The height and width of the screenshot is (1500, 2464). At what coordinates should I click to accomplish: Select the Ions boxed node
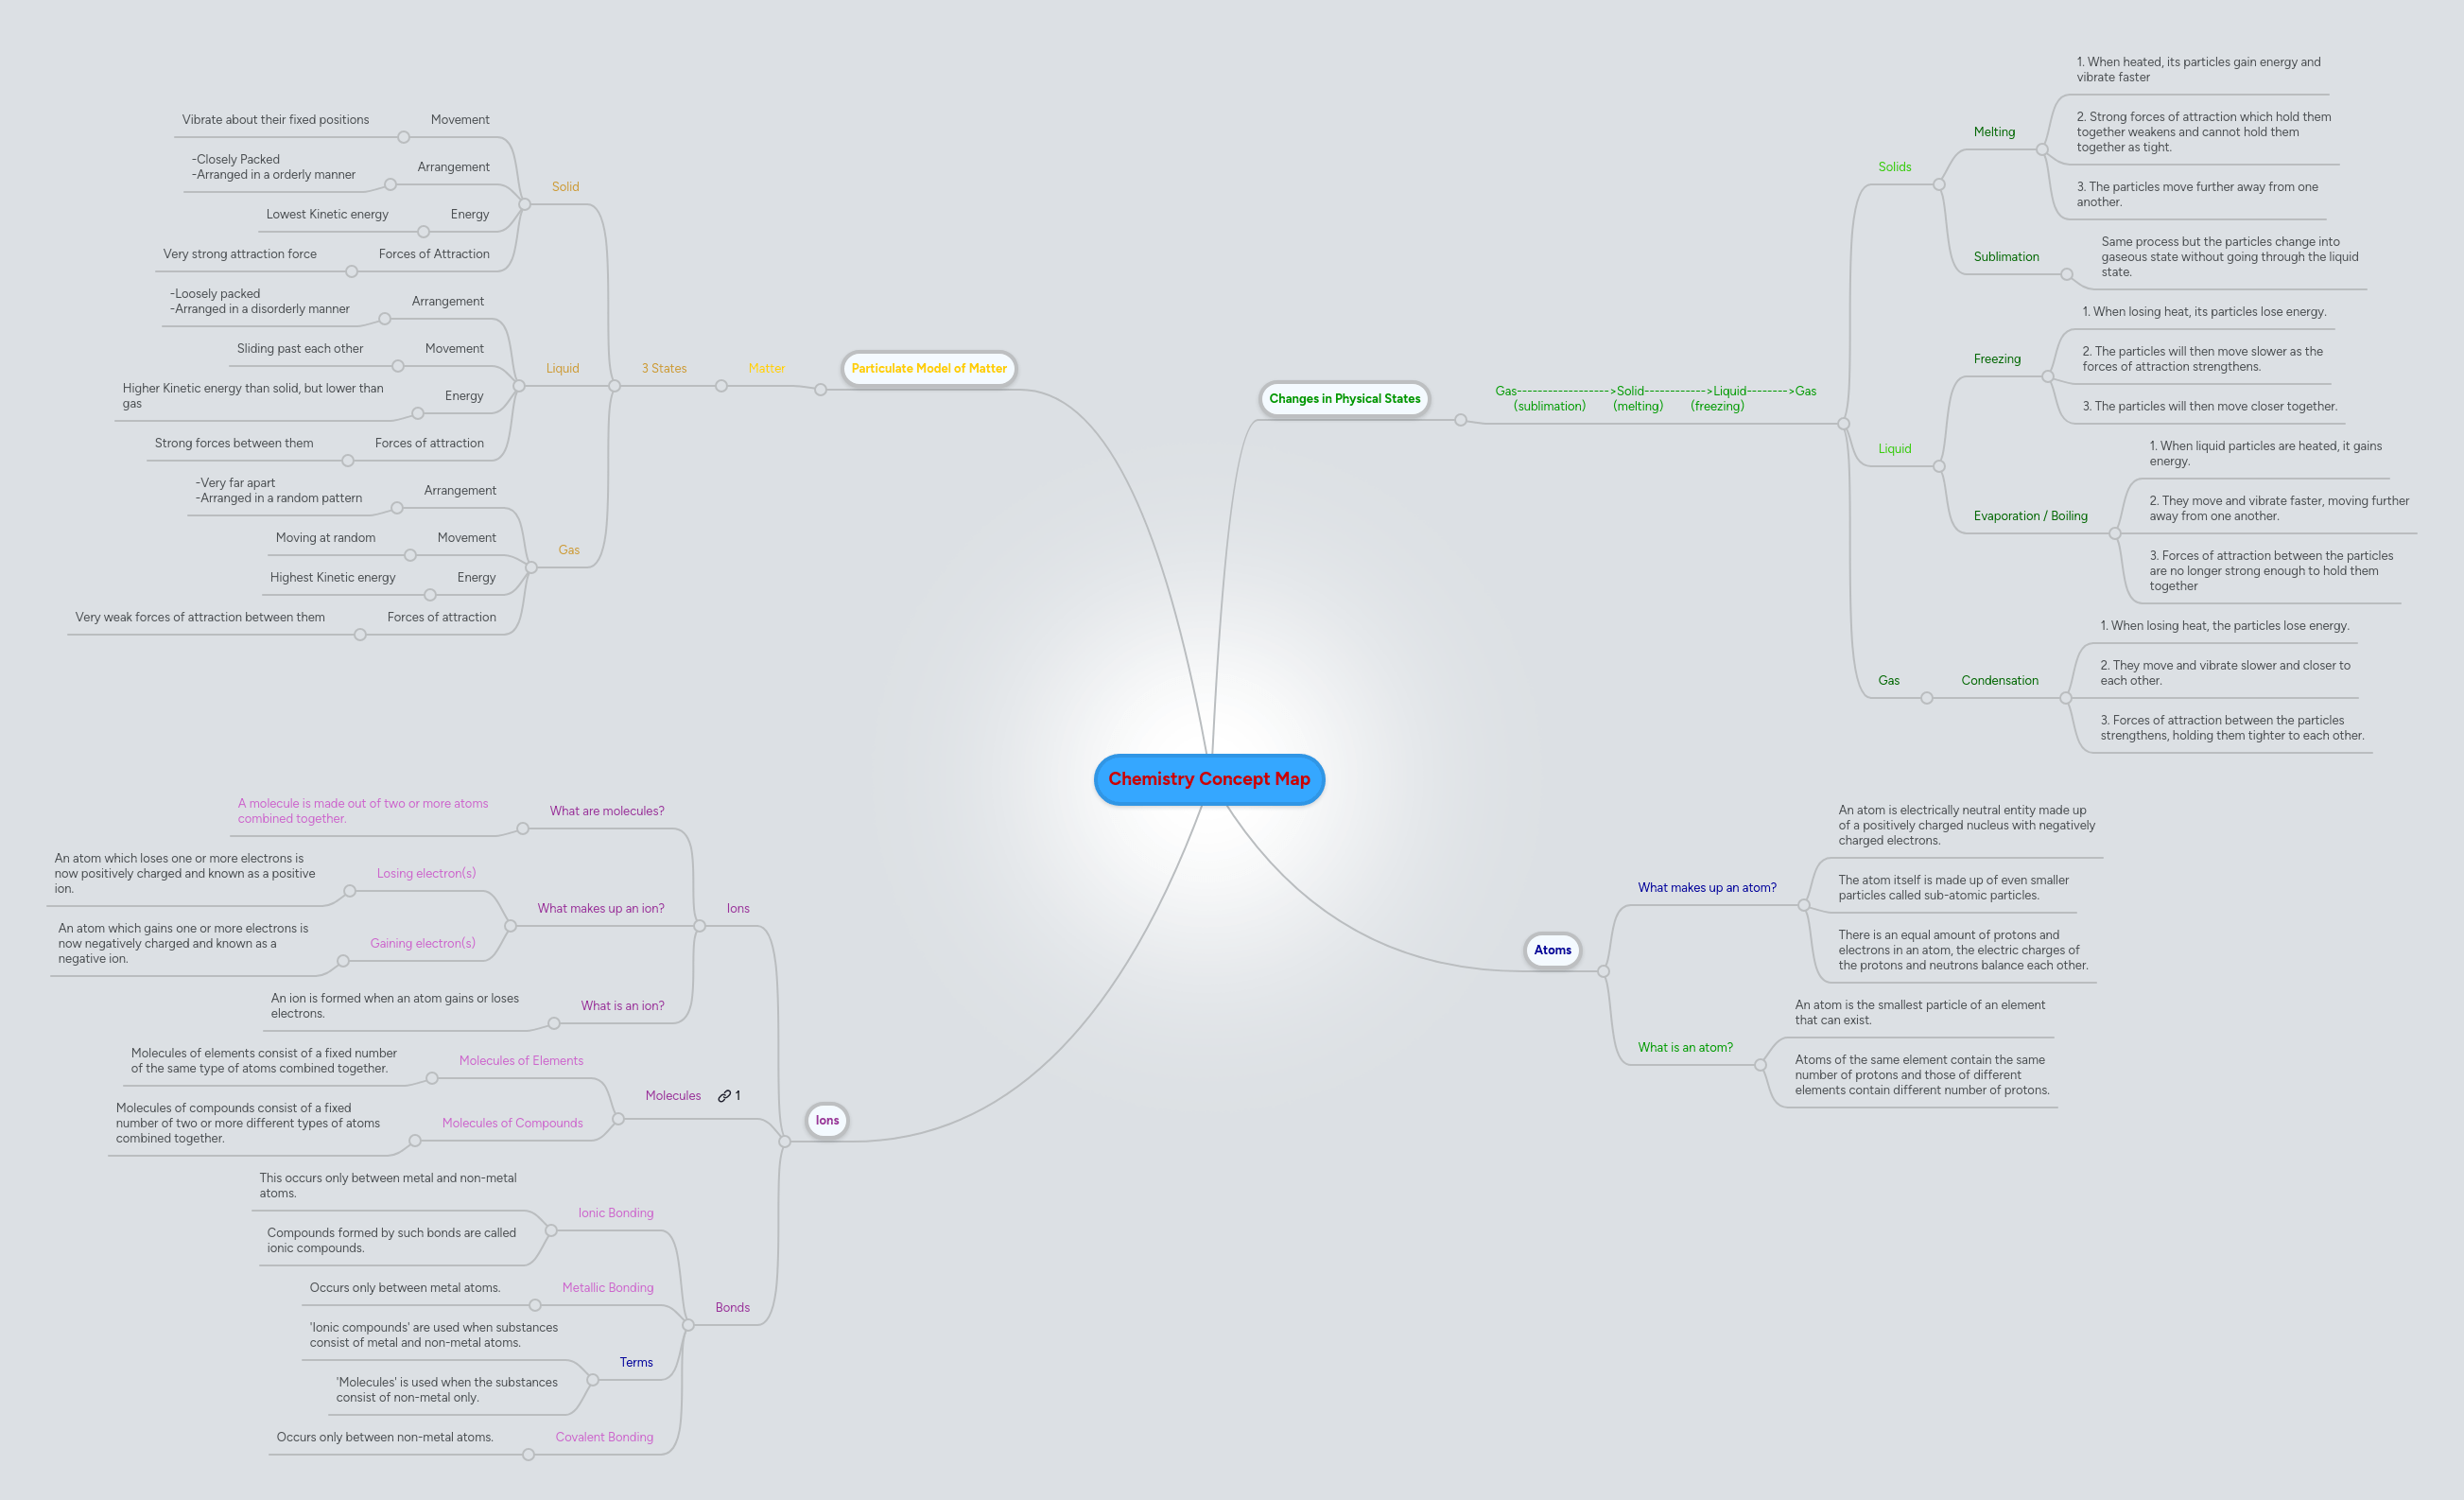[826, 1121]
